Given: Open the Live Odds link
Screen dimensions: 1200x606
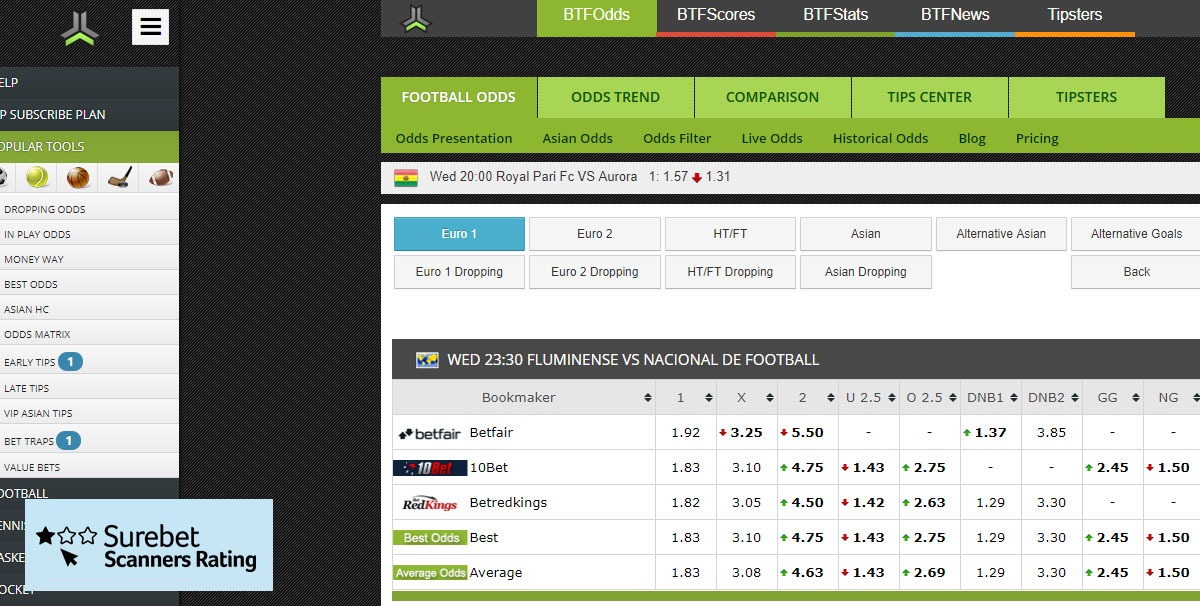Looking at the screenshot, I should 772,138.
